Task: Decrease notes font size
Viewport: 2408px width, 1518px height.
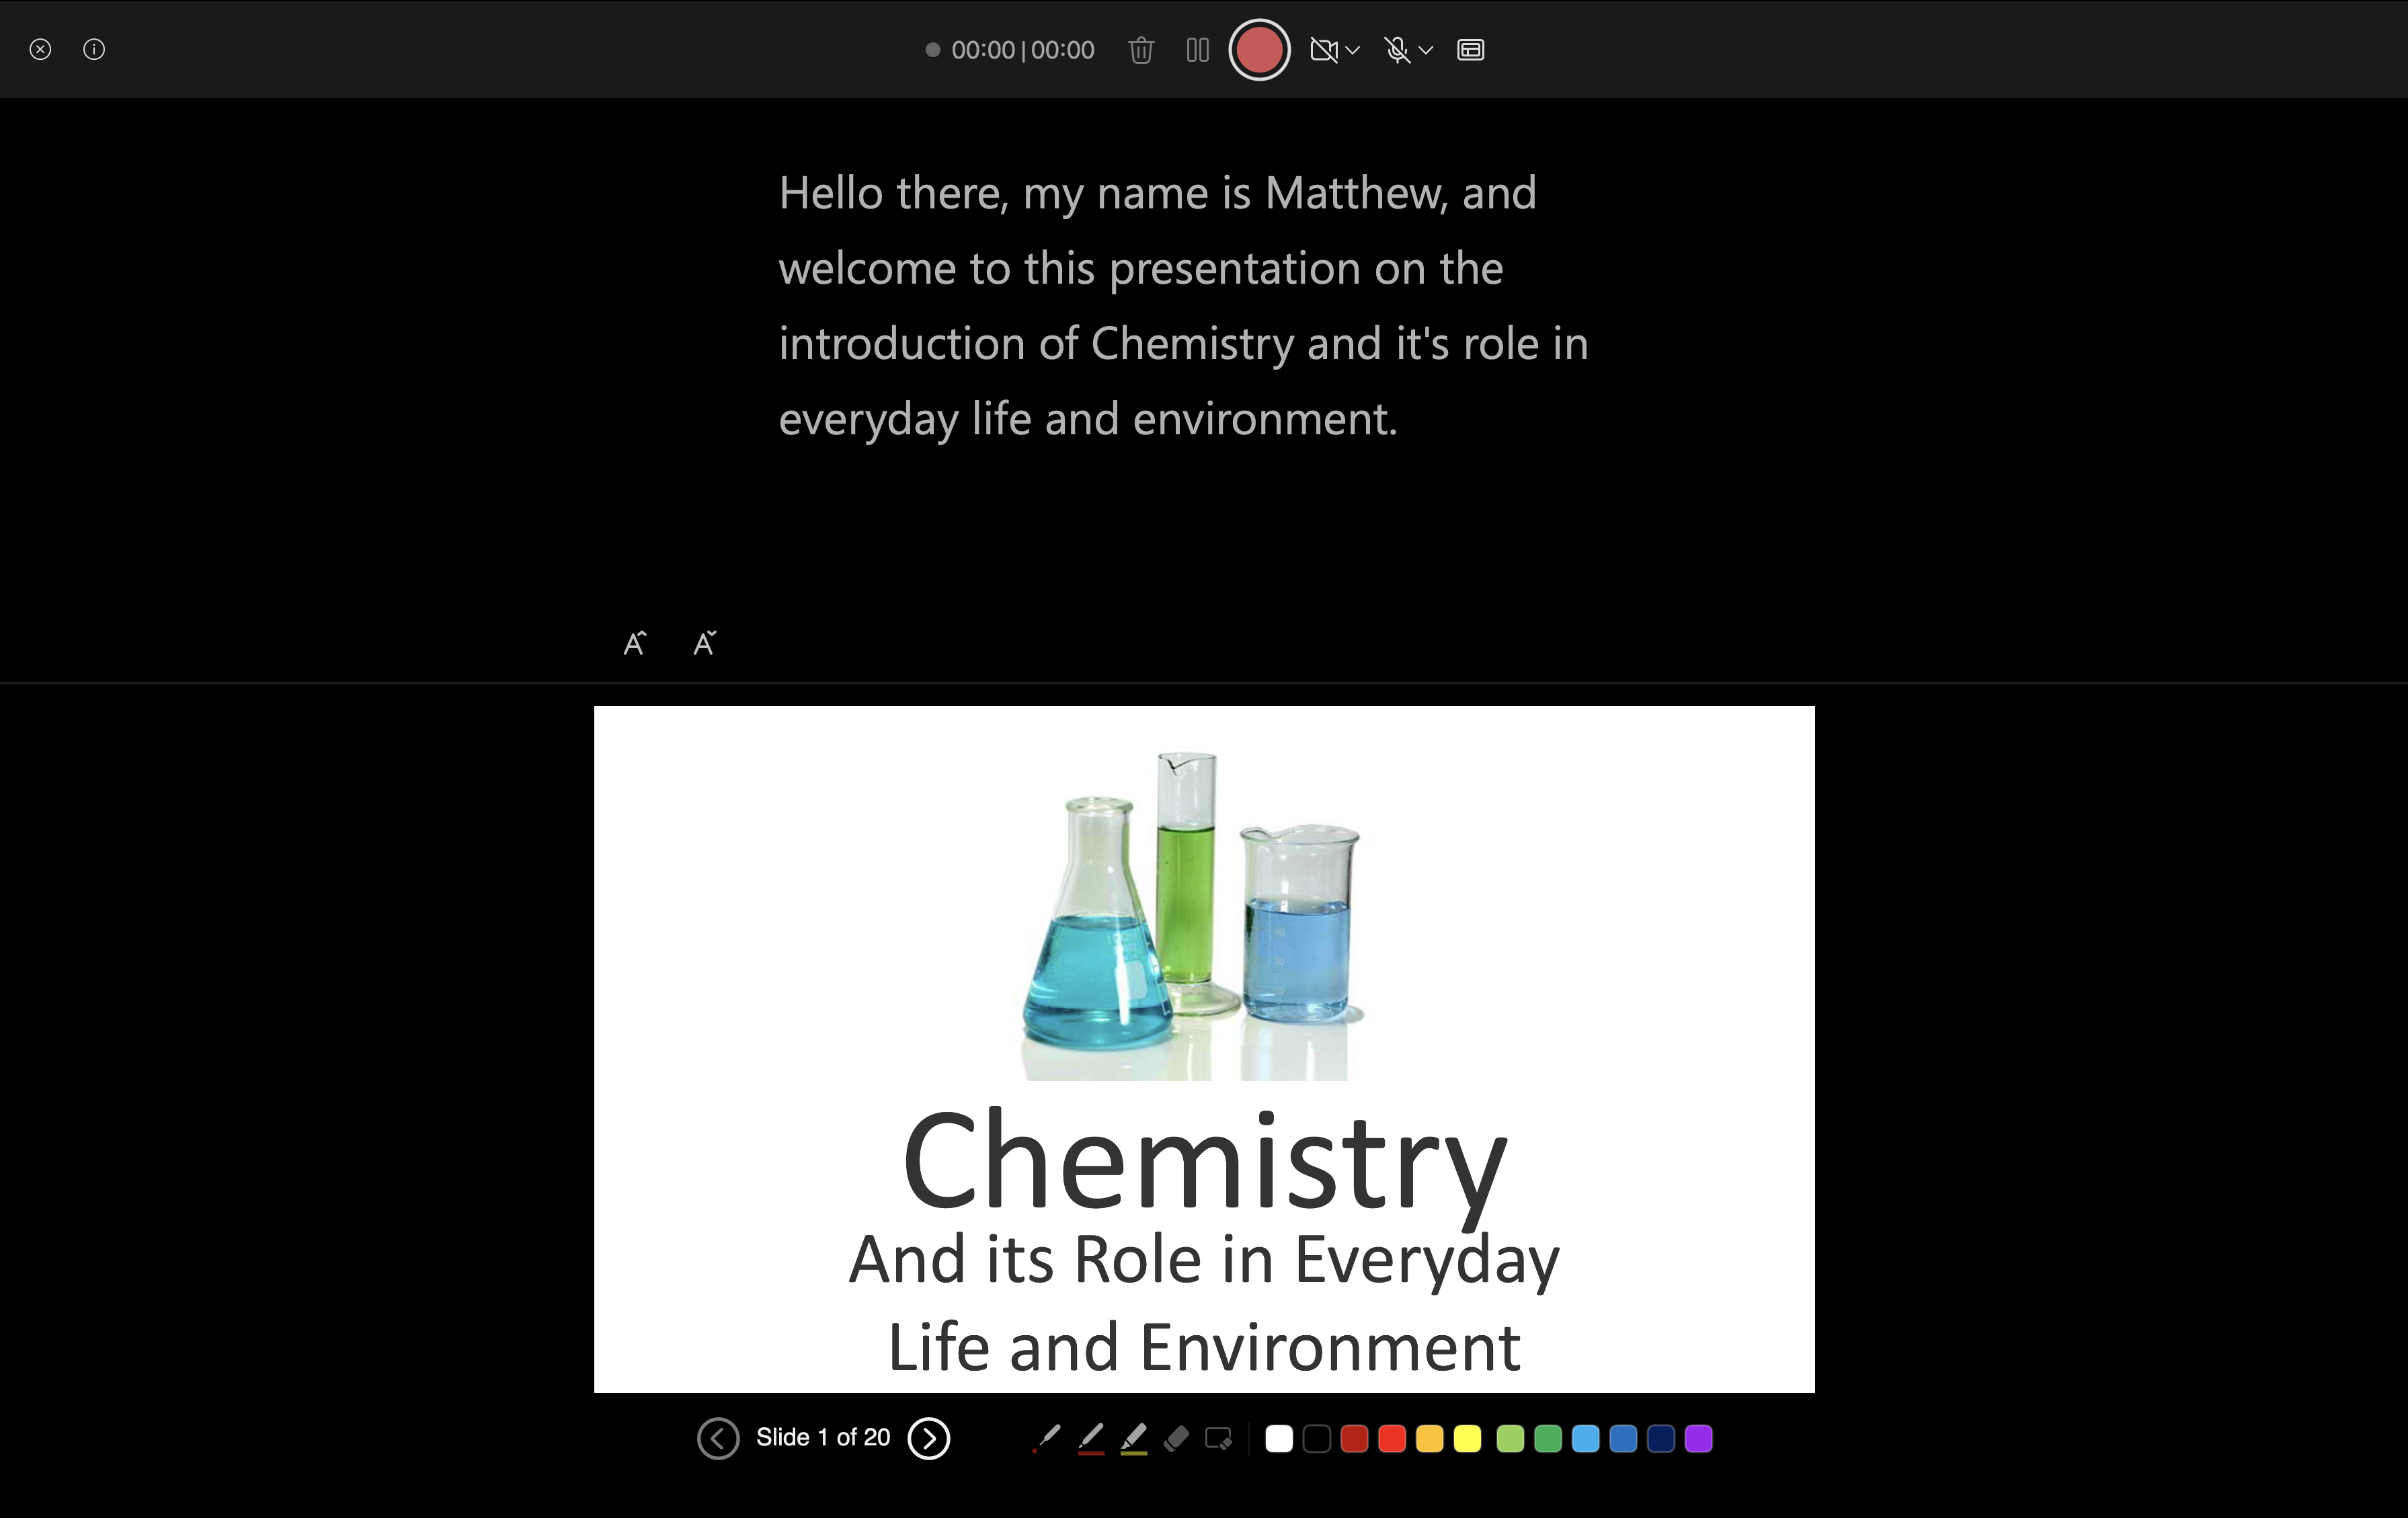Action: point(705,643)
